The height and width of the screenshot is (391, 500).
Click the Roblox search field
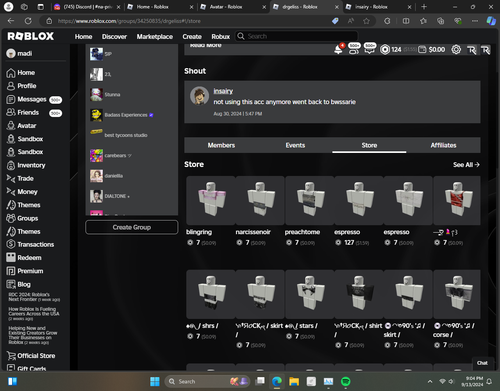(x=297, y=36)
